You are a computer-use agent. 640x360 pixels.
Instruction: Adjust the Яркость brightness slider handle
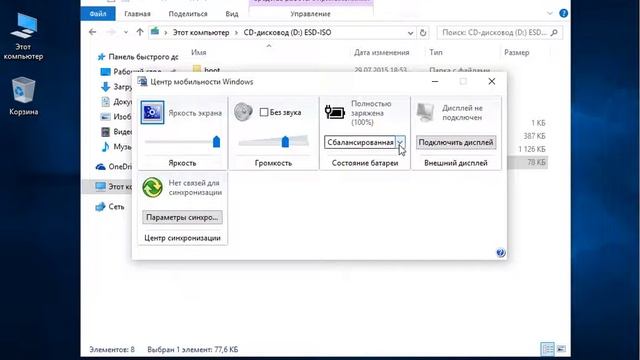(x=216, y=142)
